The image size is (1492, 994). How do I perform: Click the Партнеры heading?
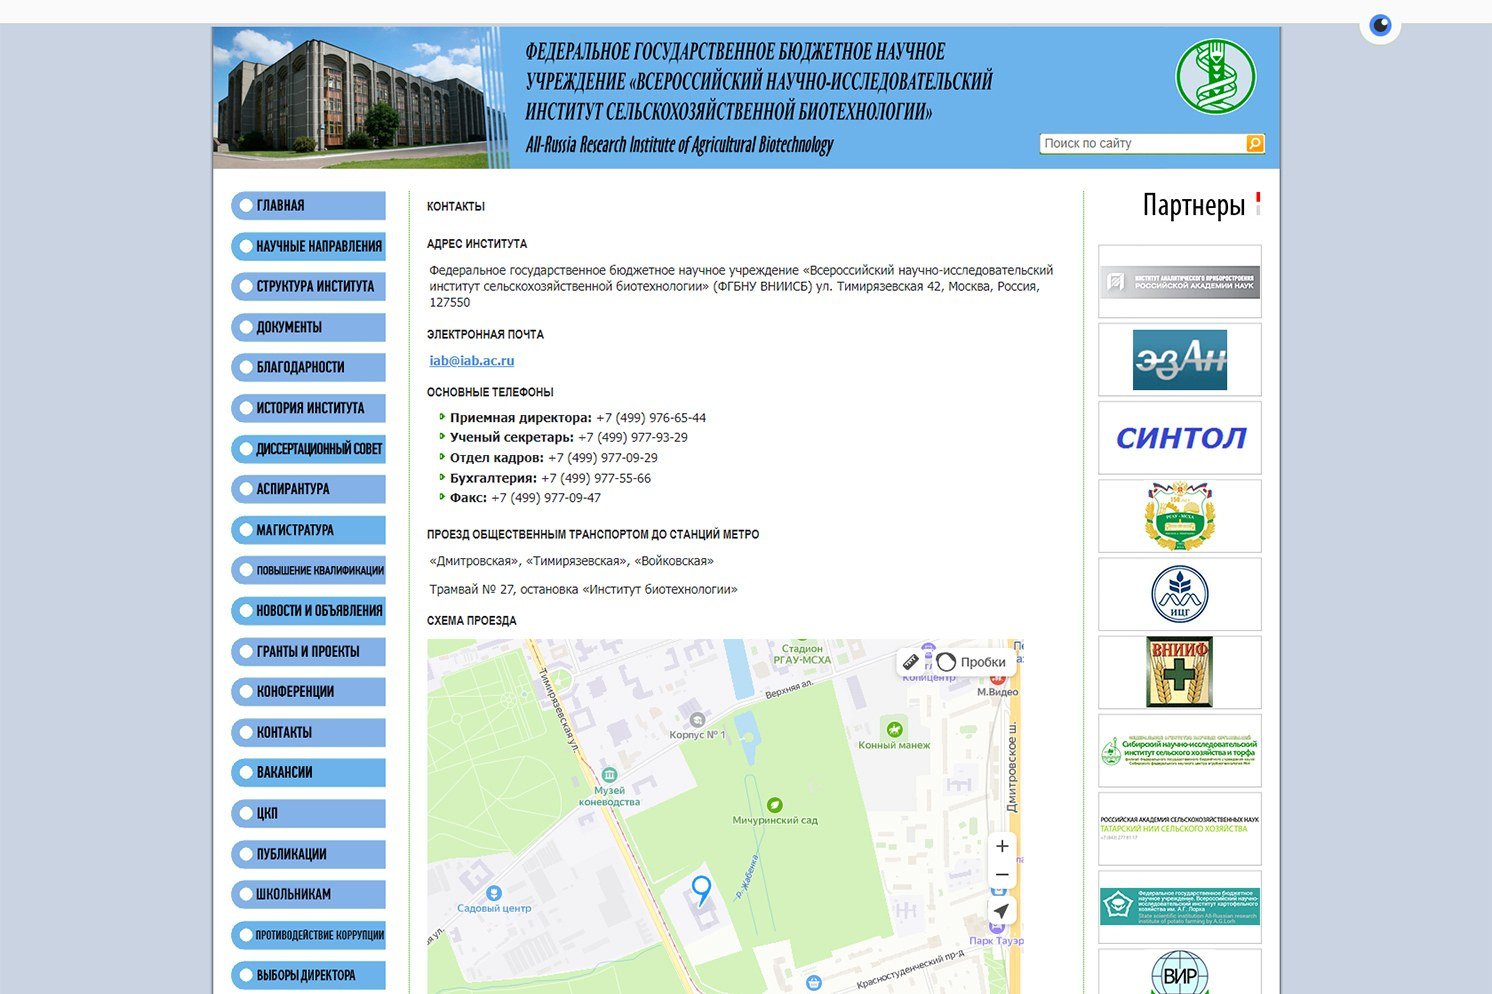[x=1194, y=205]
